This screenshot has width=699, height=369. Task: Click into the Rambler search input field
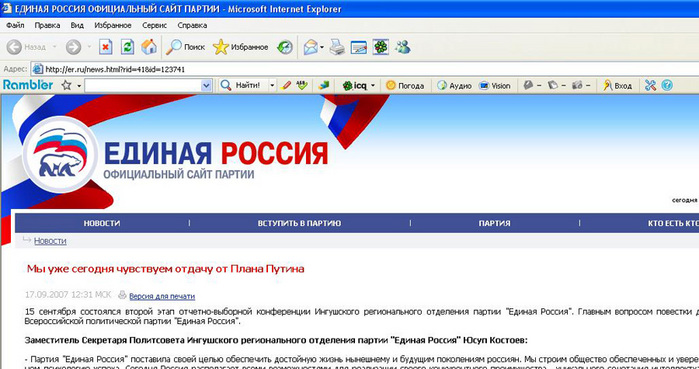pos(143,86)
